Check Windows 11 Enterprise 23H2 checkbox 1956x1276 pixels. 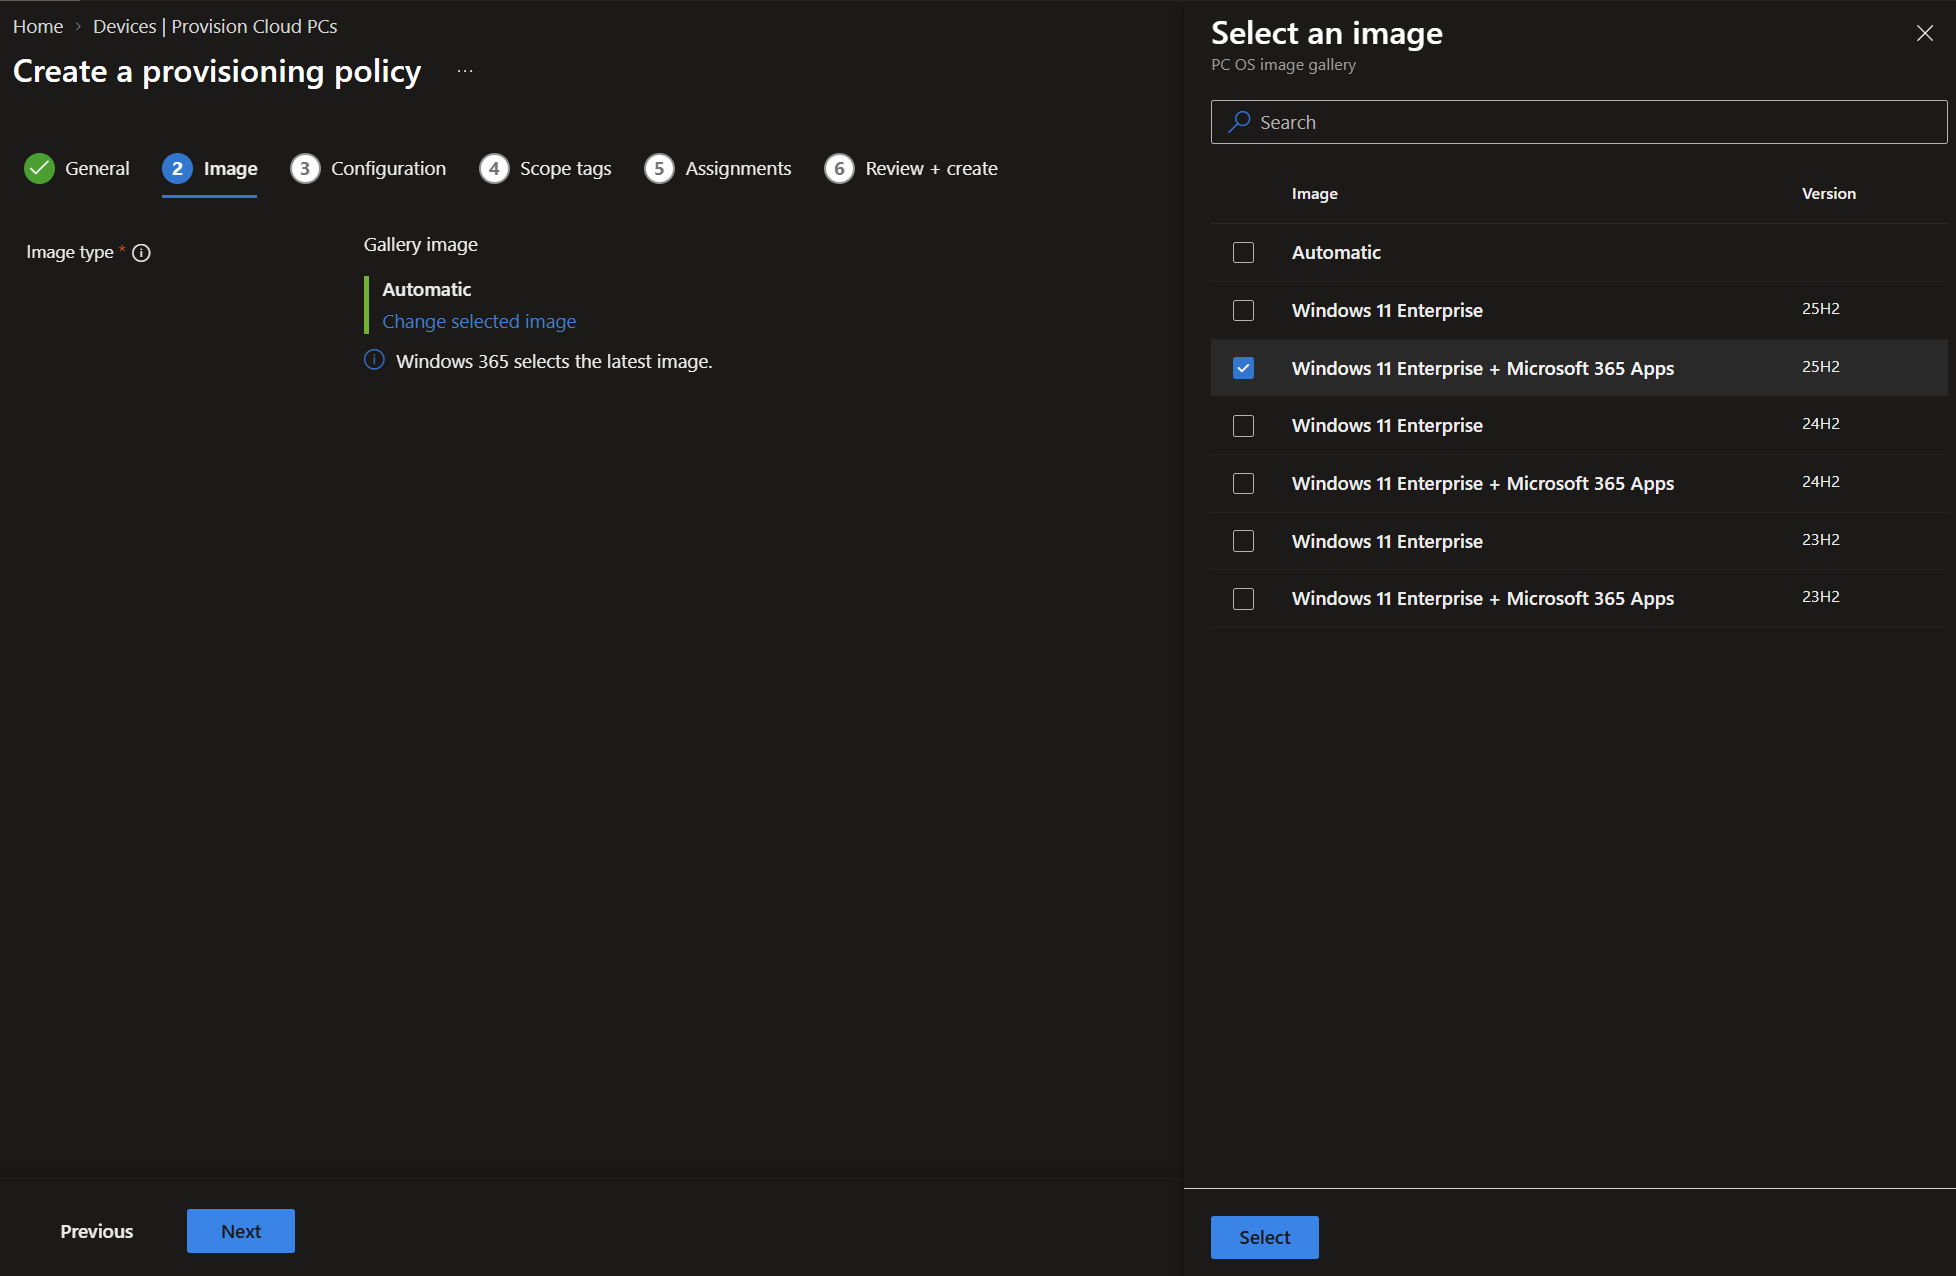point(1243,541)
